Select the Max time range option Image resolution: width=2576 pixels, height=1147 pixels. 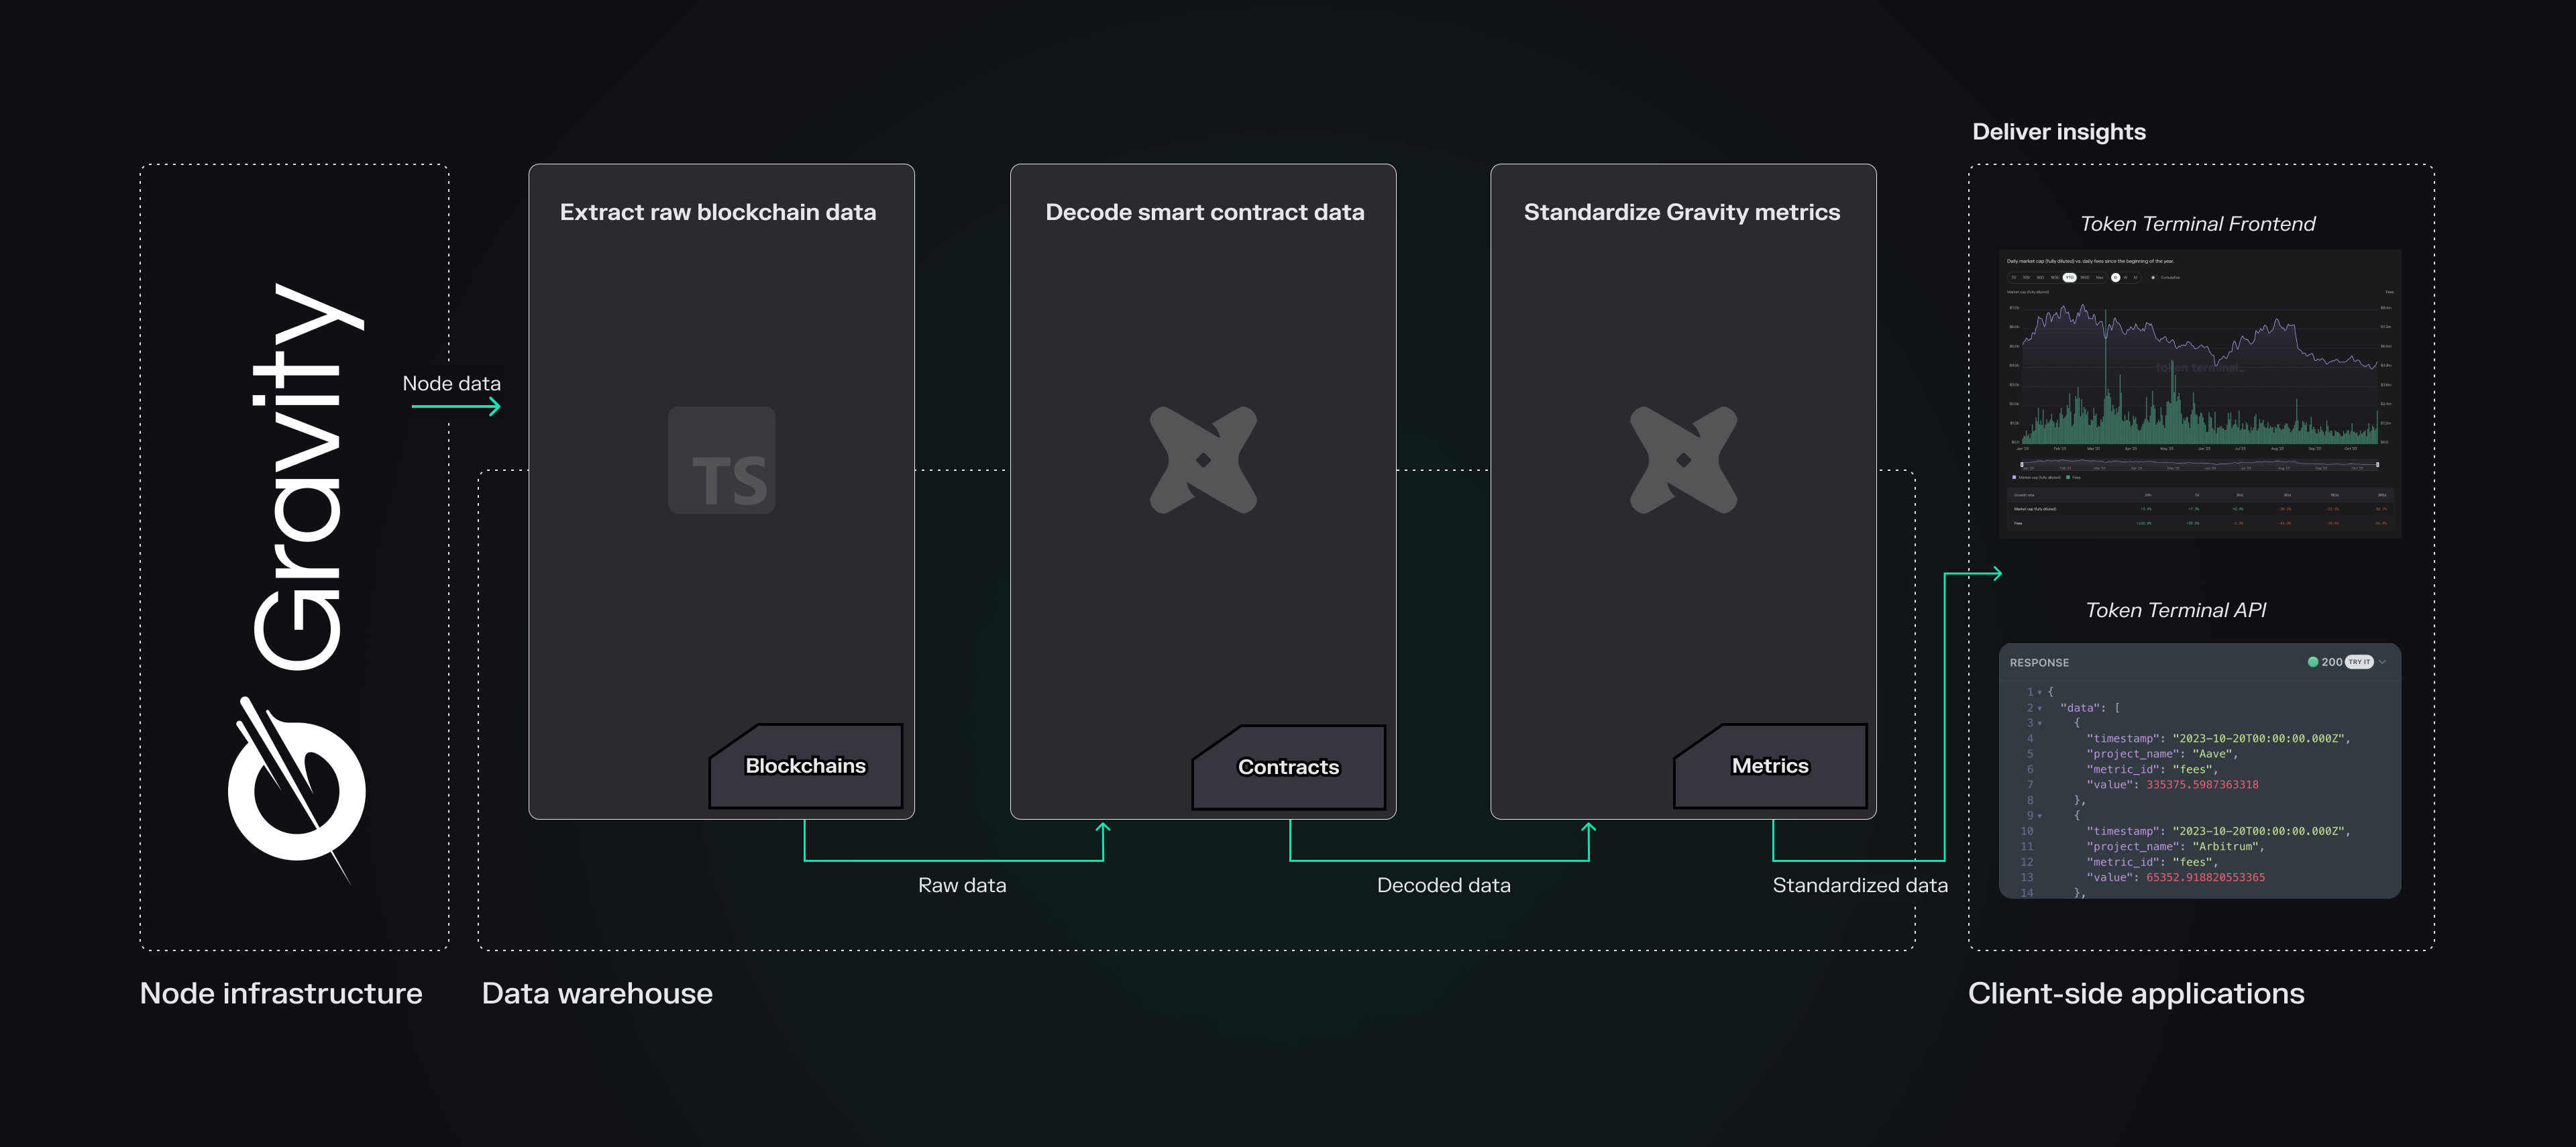point(2100,278)
